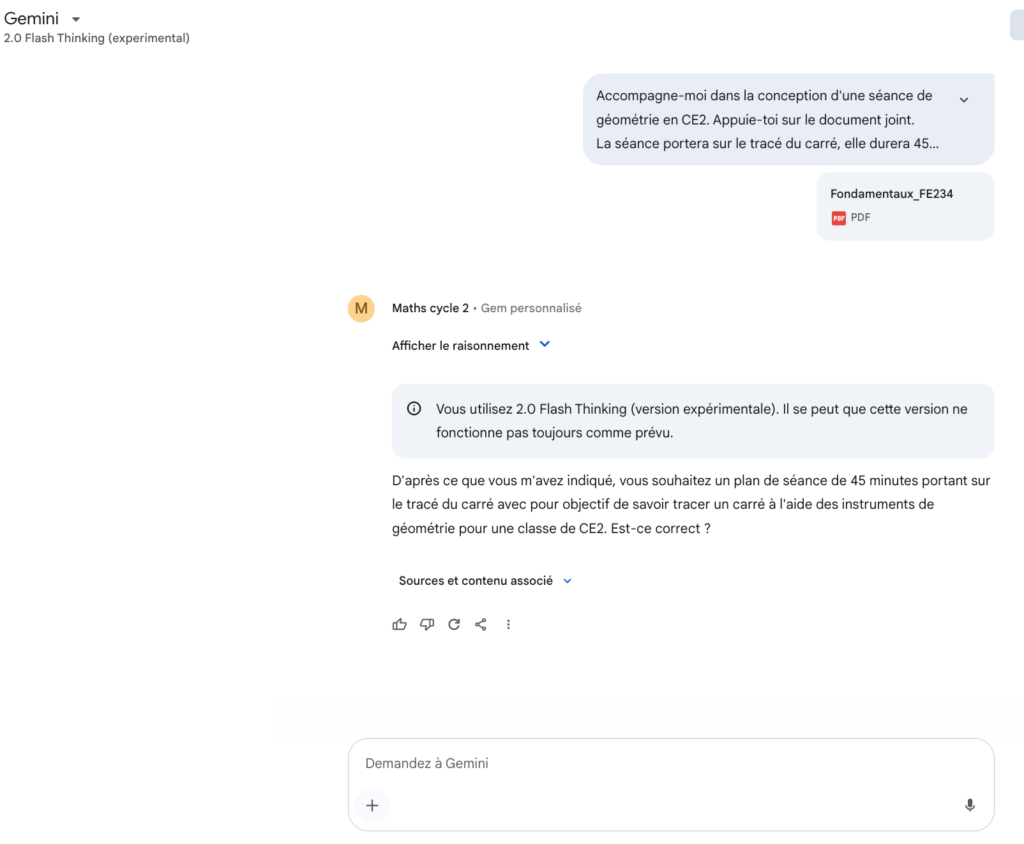
Task: Expand Afficher le raisonnement
Action: pyautogui.click(x=471, y=345)
